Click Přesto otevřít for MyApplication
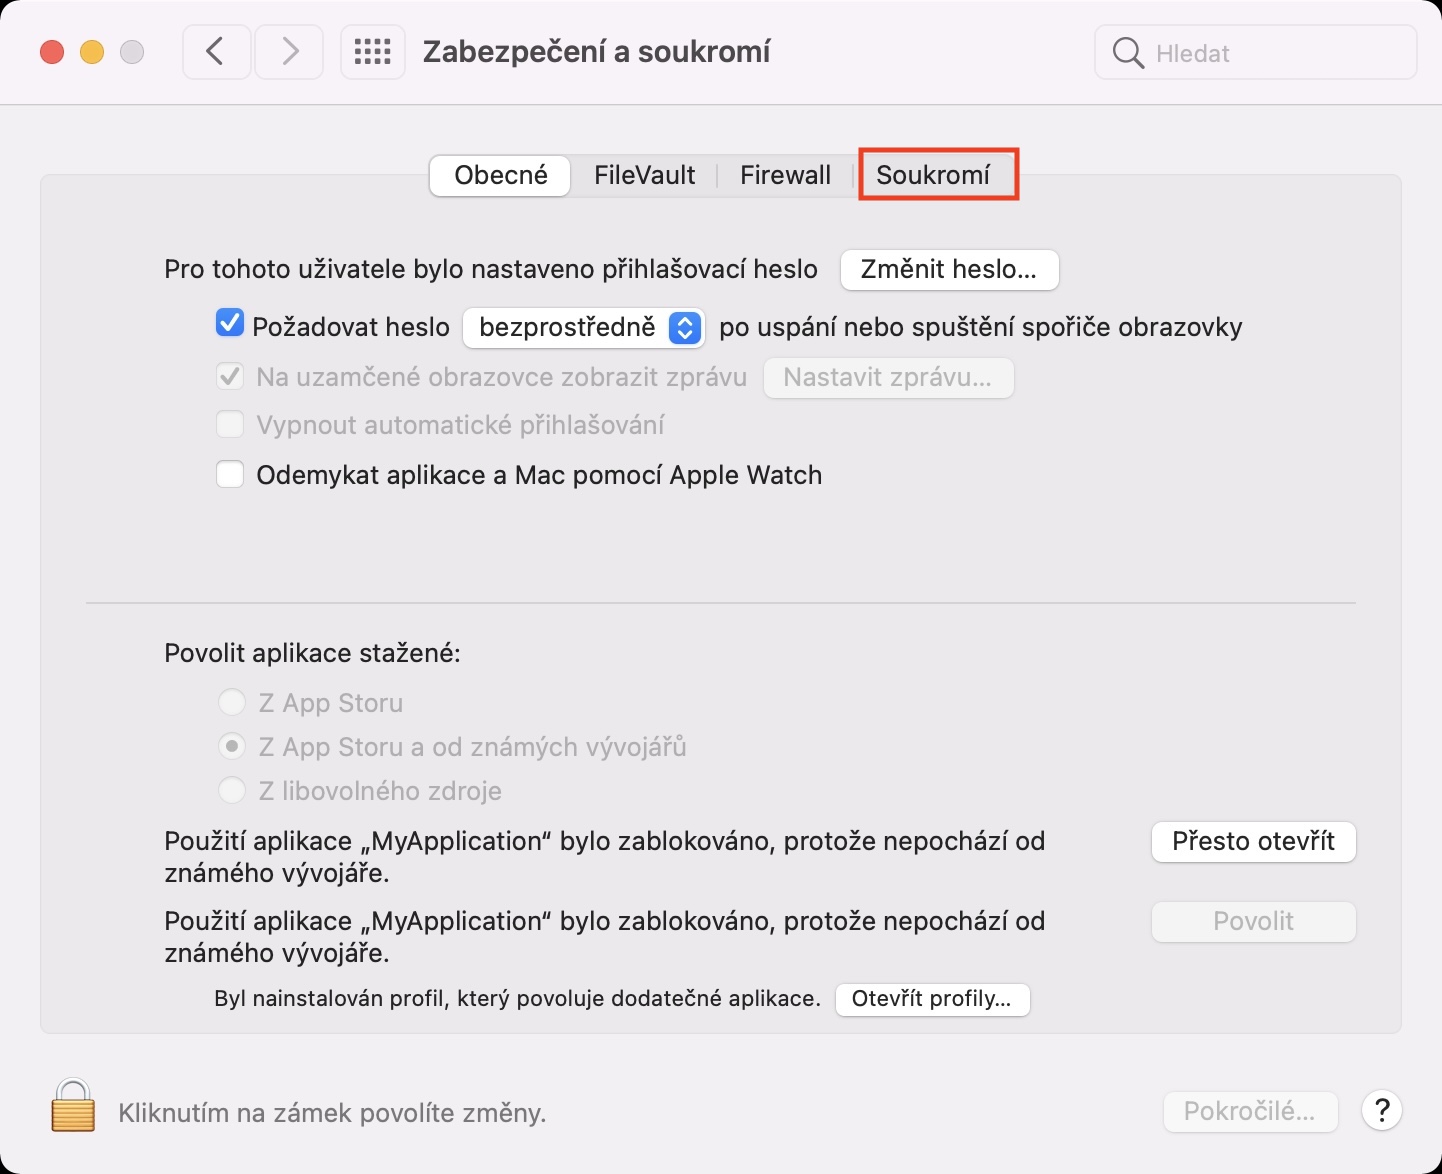 [x=1253, y=841]
